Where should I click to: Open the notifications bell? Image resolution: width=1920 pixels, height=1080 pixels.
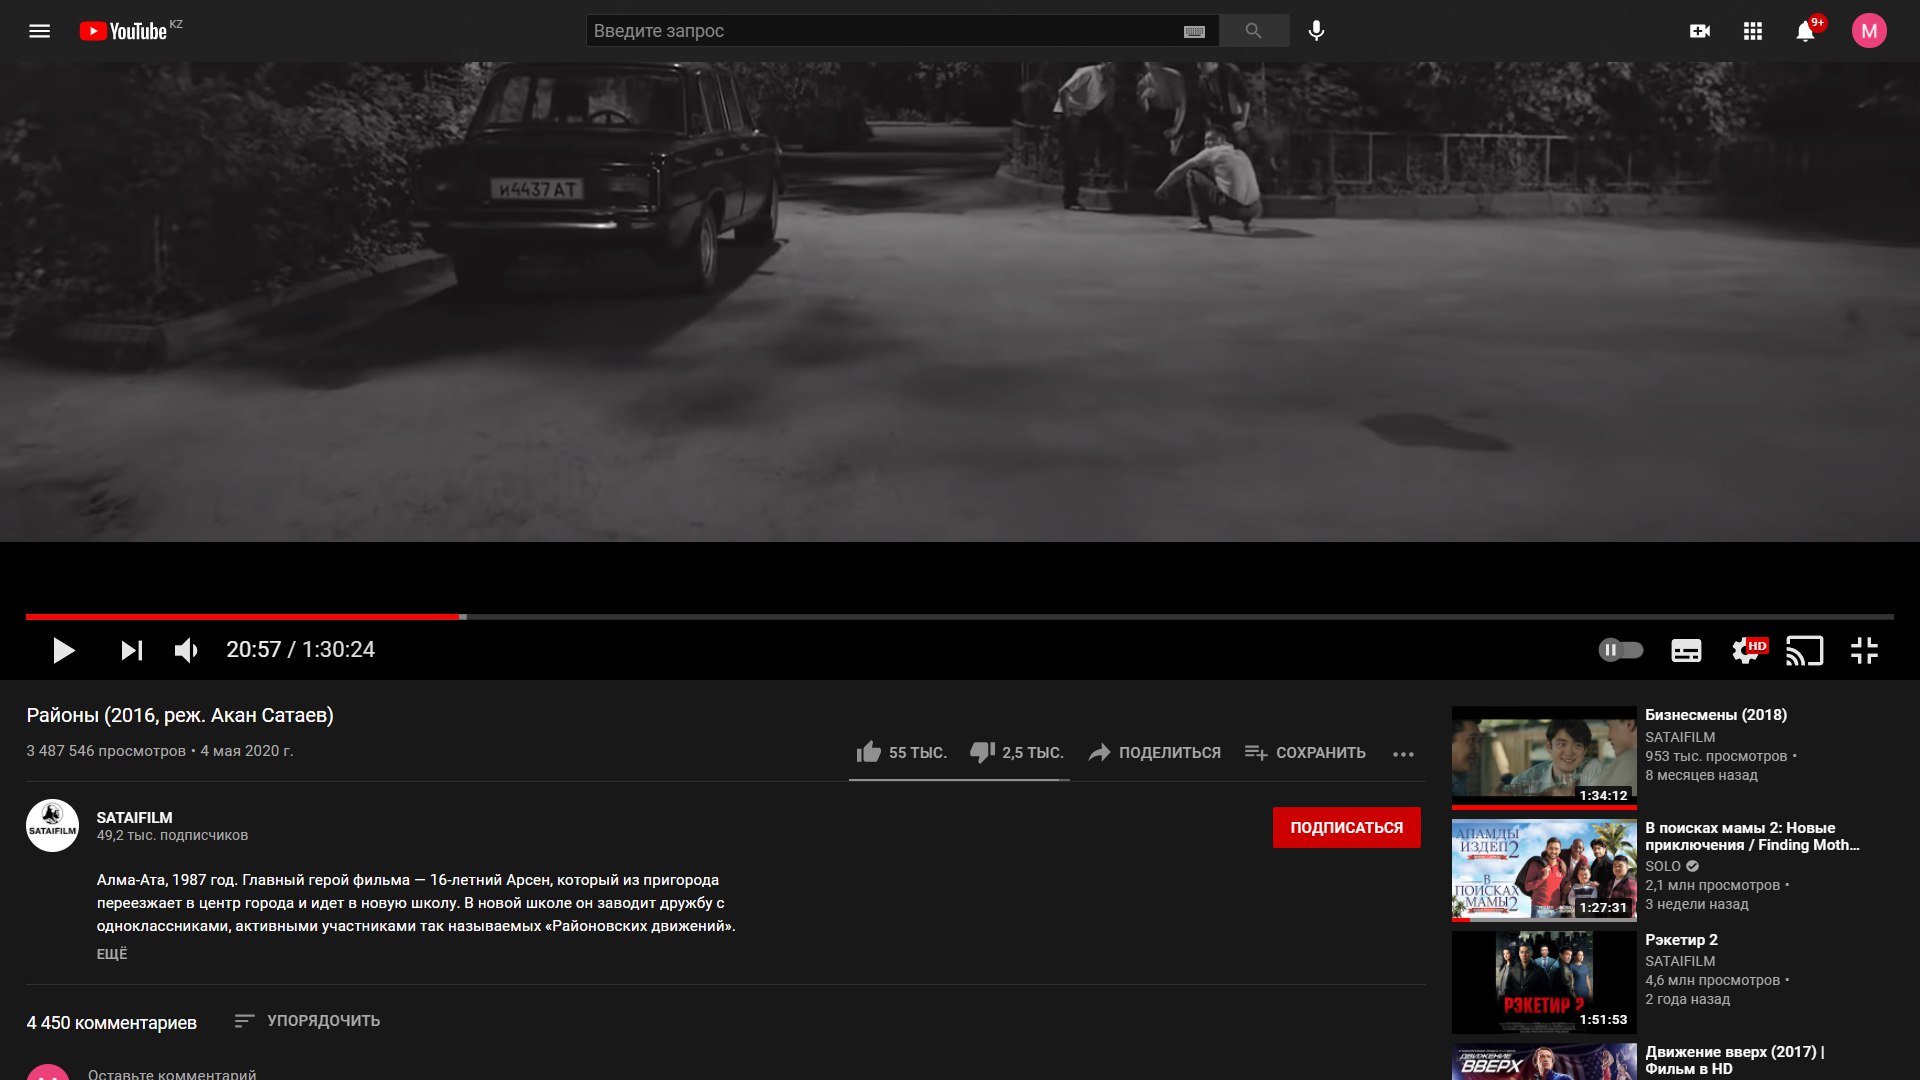1805,31
